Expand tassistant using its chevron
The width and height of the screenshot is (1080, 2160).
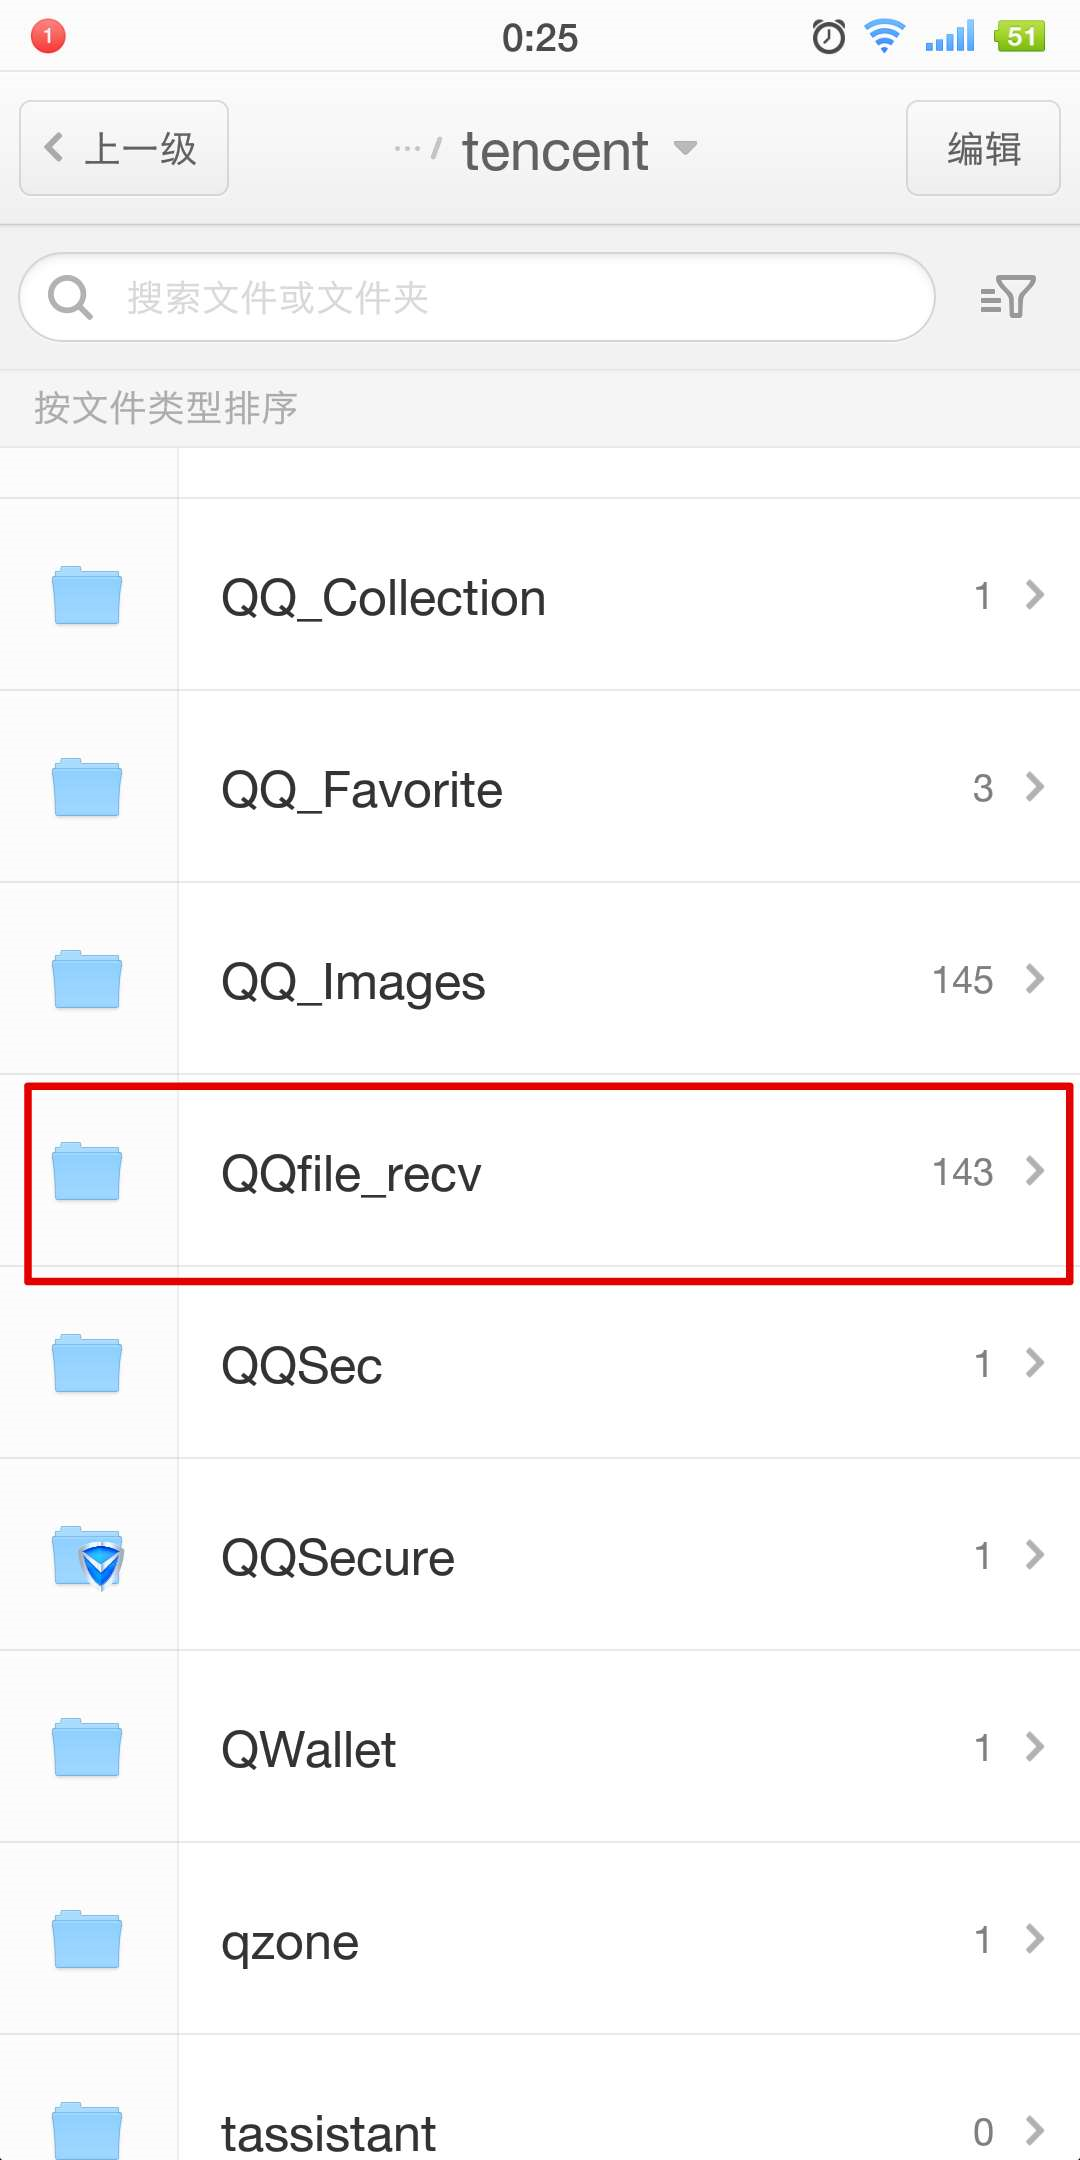tap(1035, 2131)
